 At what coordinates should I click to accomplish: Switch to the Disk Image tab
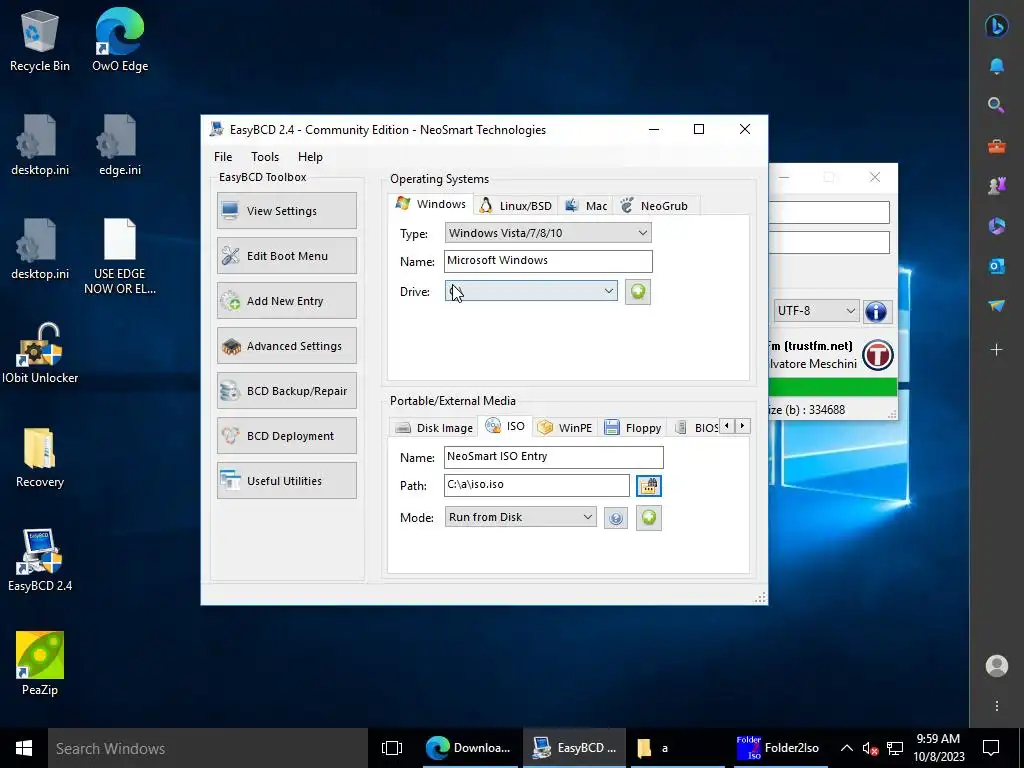pyautogui.click(x=434, y=428)
